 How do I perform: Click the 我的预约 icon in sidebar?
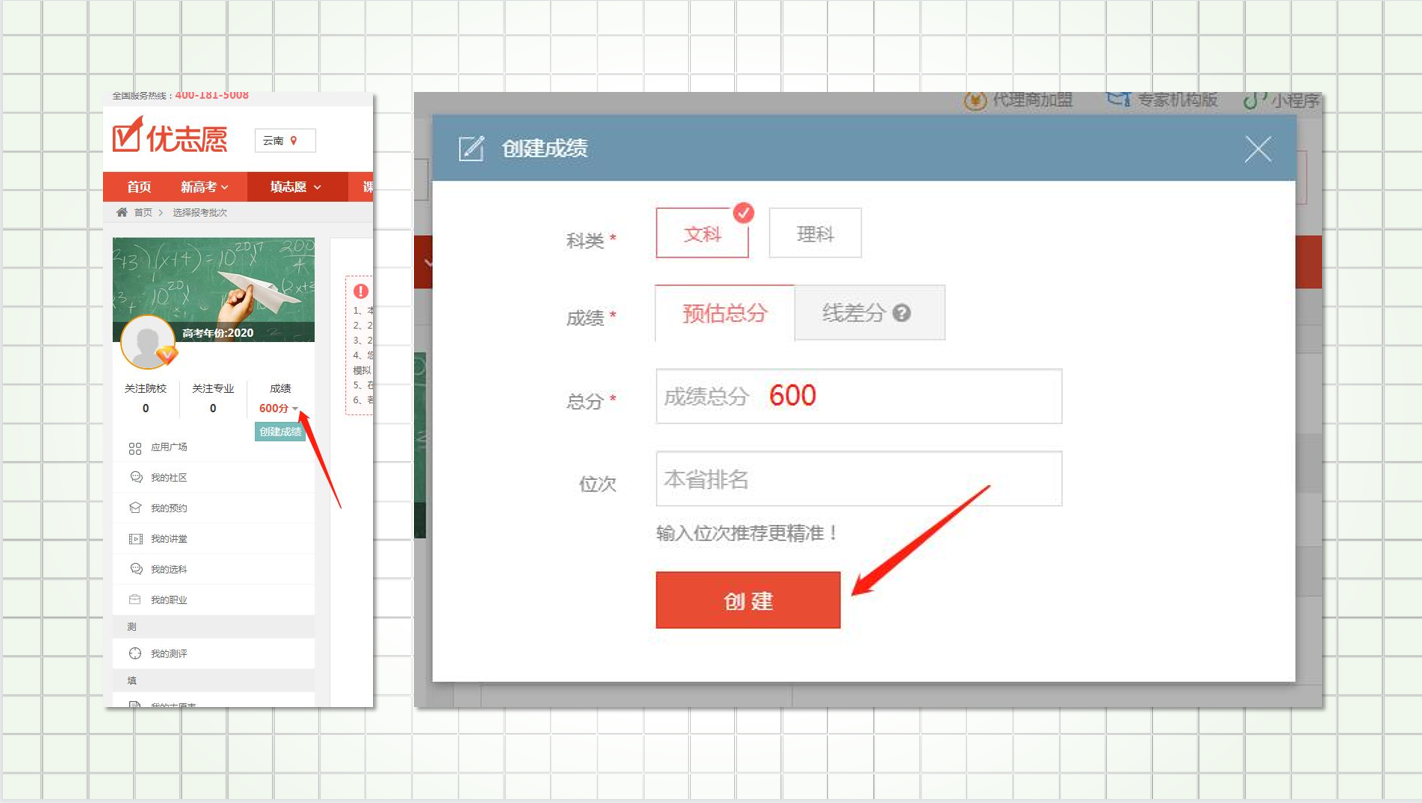point(135,508)
